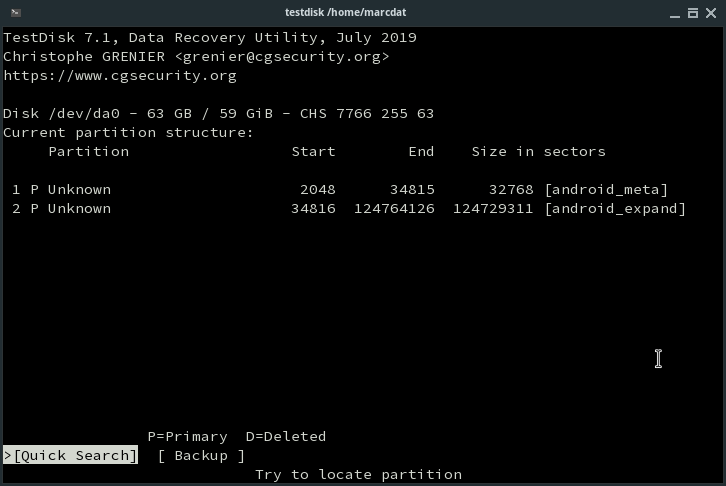The height and width of the screenshot is (486, 726).
Task: Click the android_expand partition row
Action: [344, 209]
